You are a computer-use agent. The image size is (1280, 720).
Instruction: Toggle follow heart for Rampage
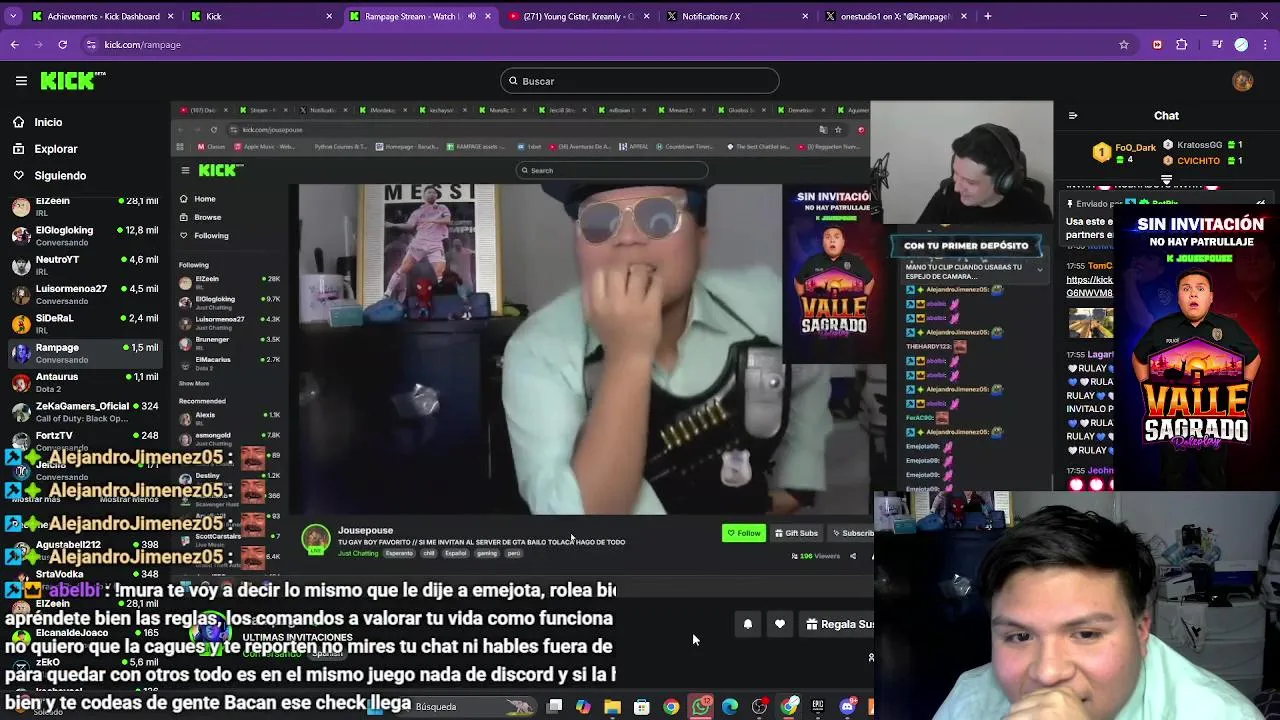pyautogui.click(x=780, y=624)
